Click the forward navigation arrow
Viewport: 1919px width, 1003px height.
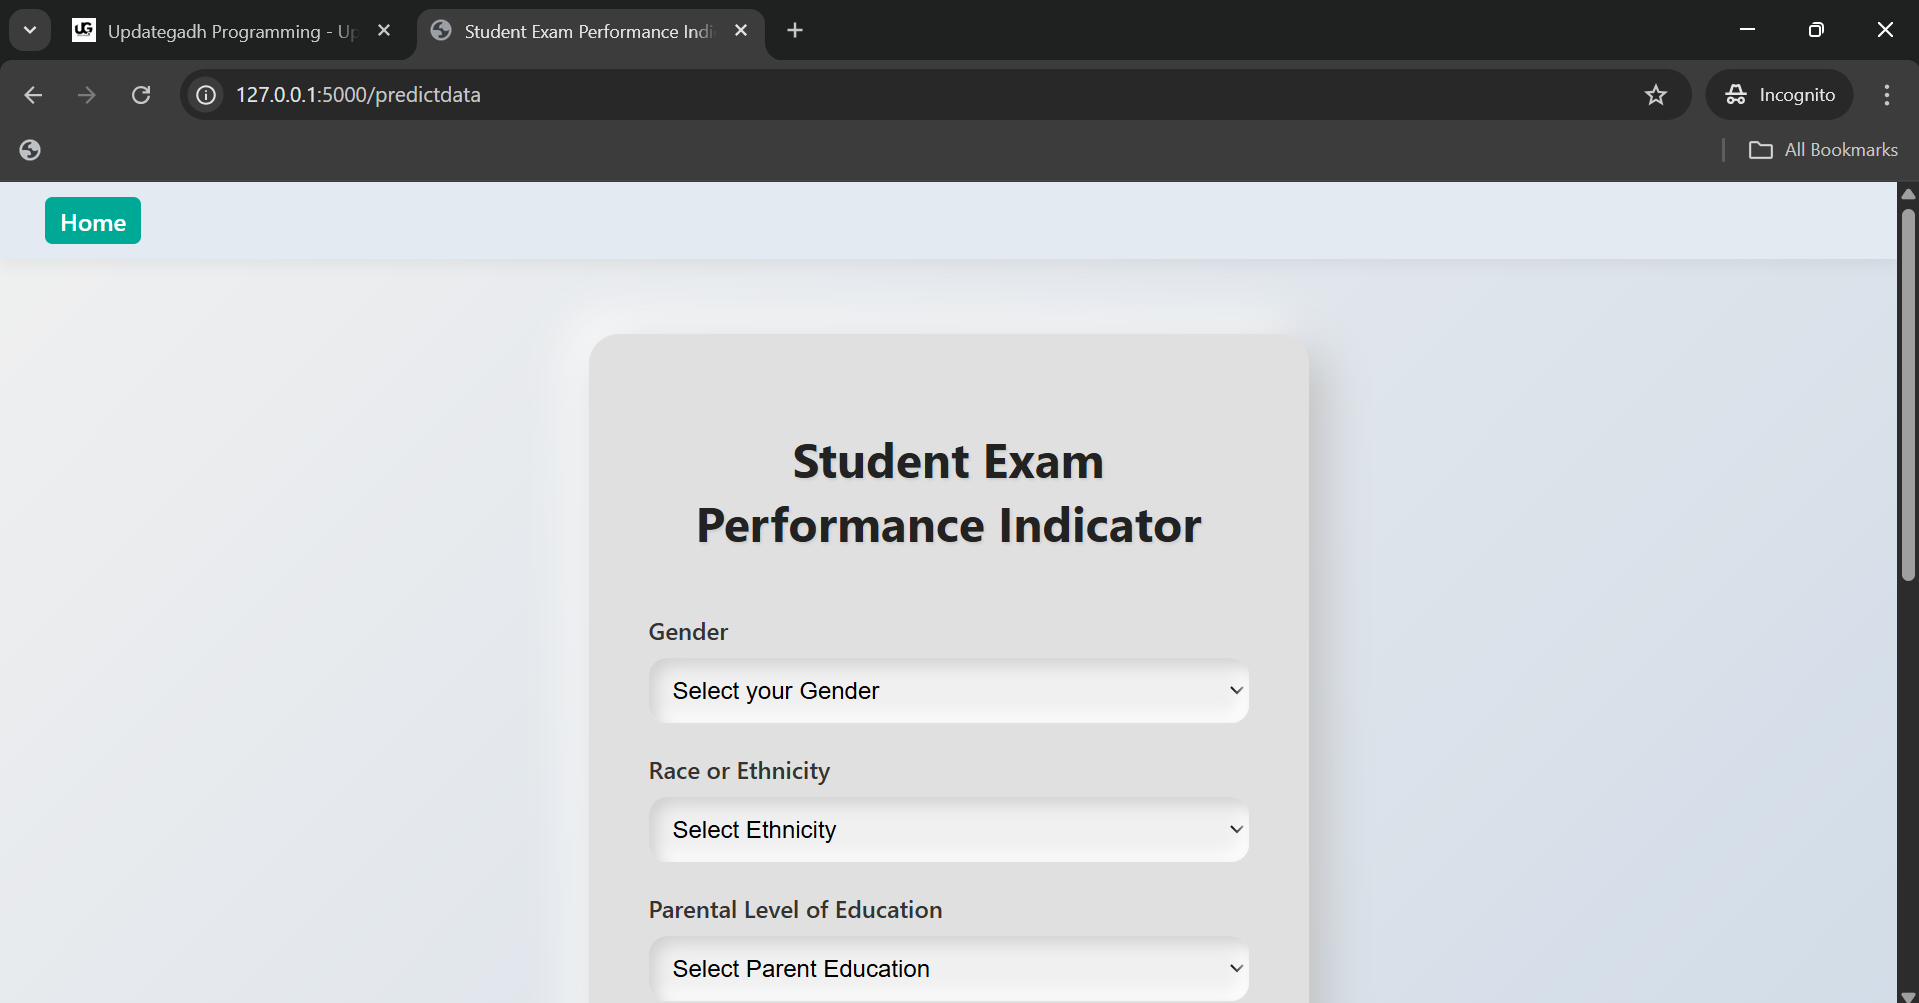tap(87, 95)
